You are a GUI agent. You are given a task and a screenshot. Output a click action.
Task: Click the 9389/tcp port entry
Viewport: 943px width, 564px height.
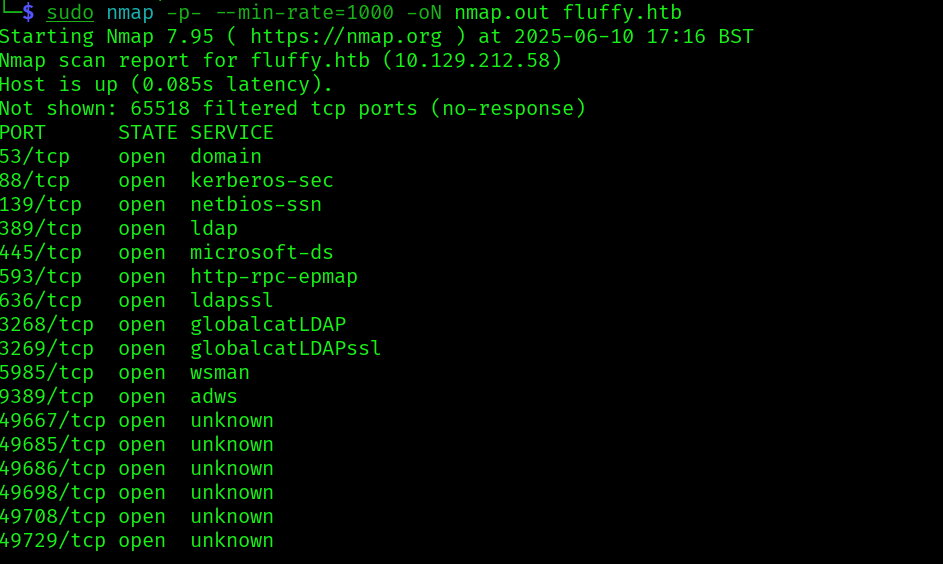(x=47, y=397)
